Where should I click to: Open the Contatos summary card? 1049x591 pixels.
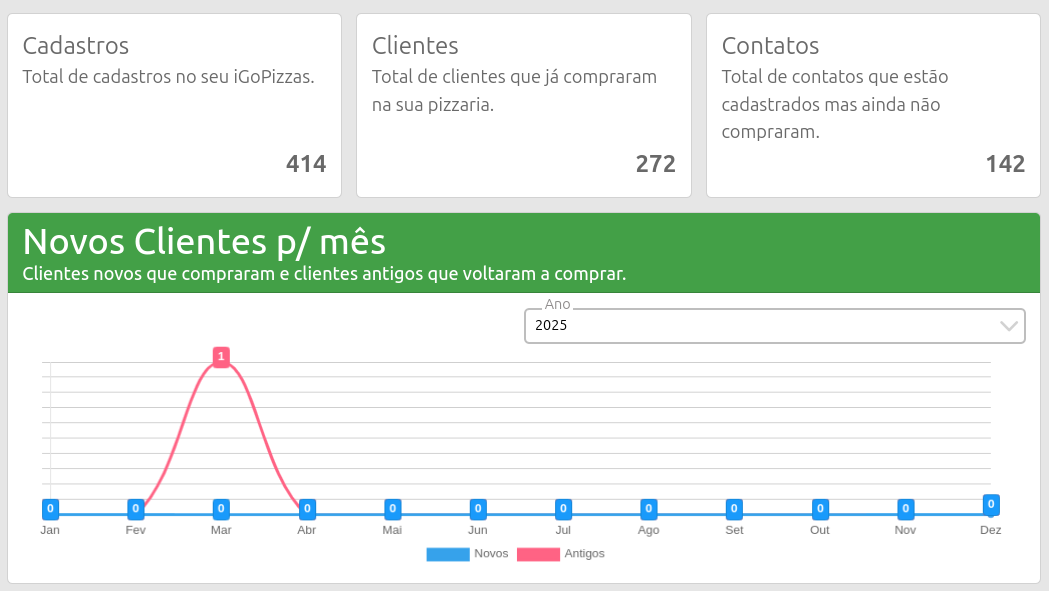click(873, 105)
